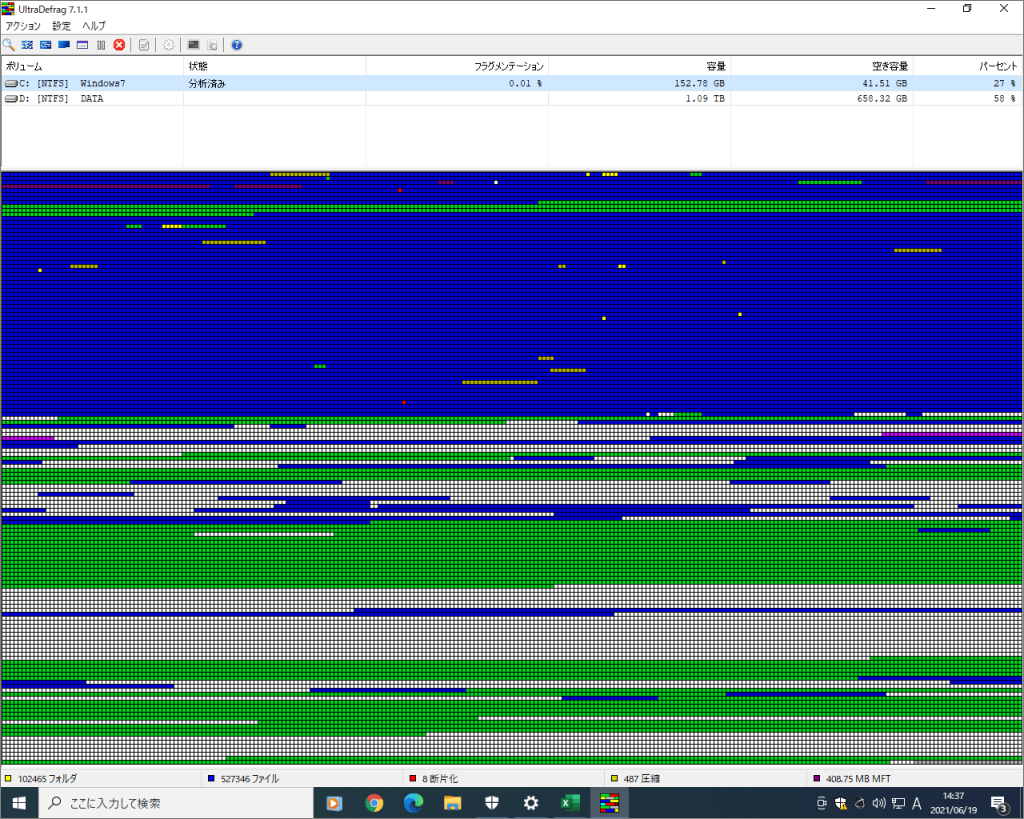The height and width of the screenshot is (819, 1024).
Task: Open help with the blue question mark icon
Action: (236, 44)
